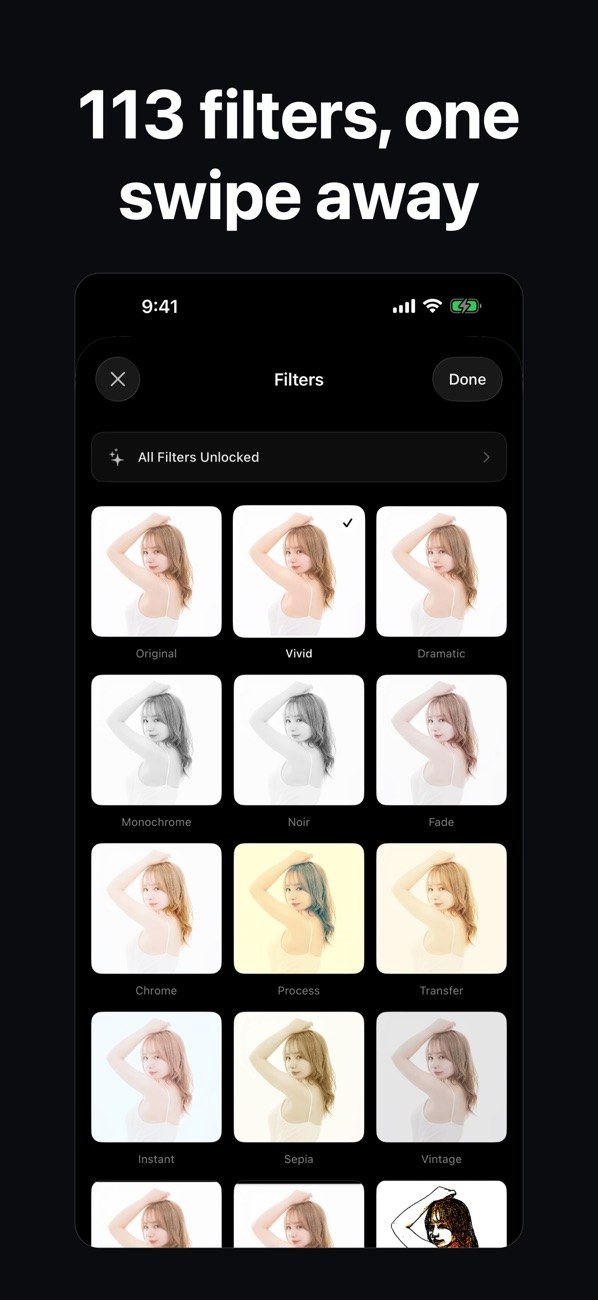Click the Transfer label text
The width and height of the screenshot is (598, 1300).
tap(441, 990)
